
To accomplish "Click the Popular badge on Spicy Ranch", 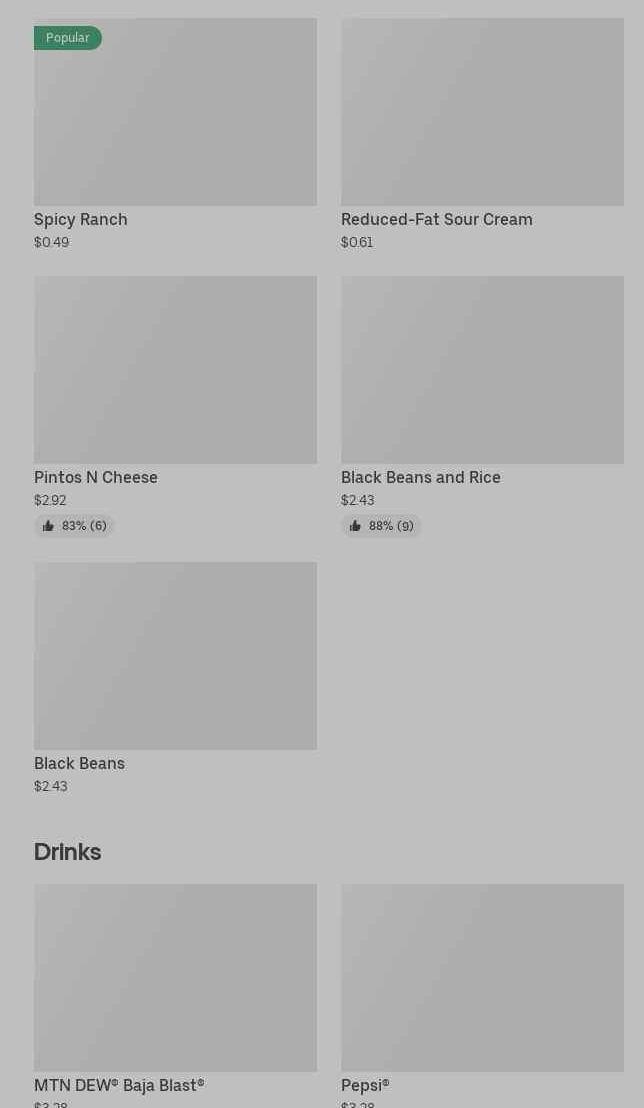I will click(x=67, y=38).
